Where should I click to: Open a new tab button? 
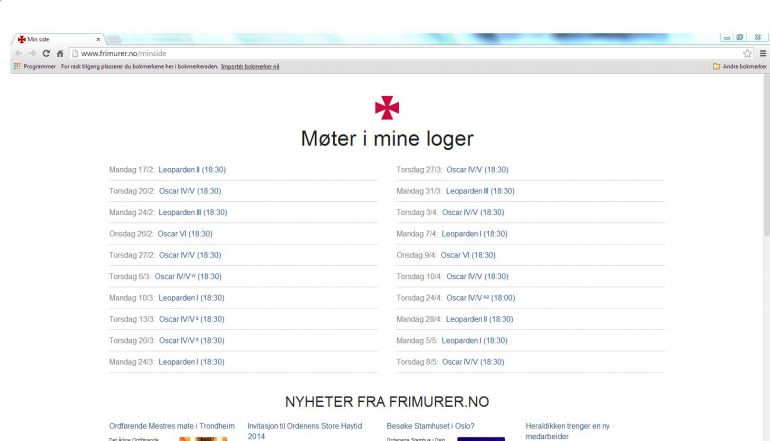(114, 39)
